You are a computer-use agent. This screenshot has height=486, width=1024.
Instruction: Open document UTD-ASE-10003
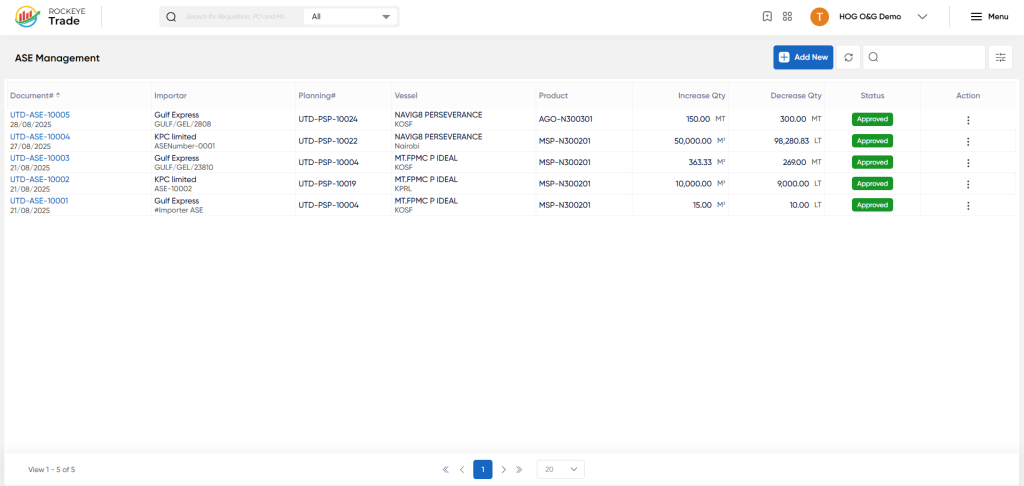[x=40, y=158]
